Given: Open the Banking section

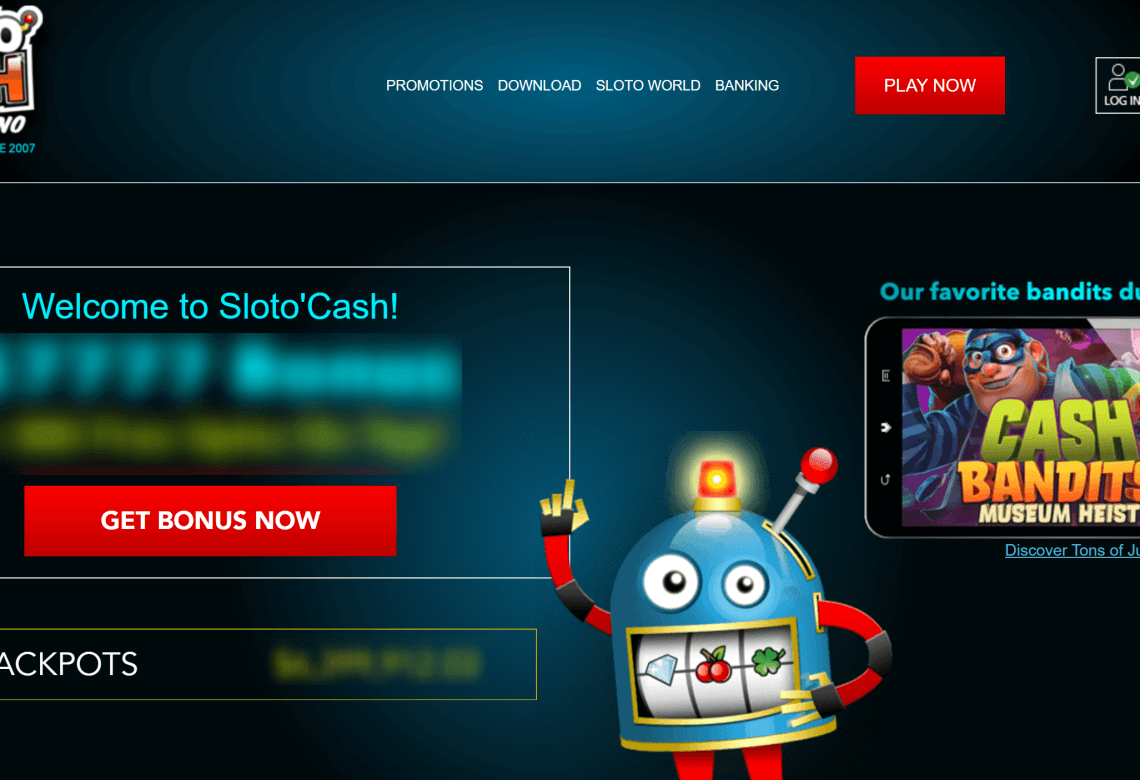Looking at the screenshot, I should coord(747,86).
